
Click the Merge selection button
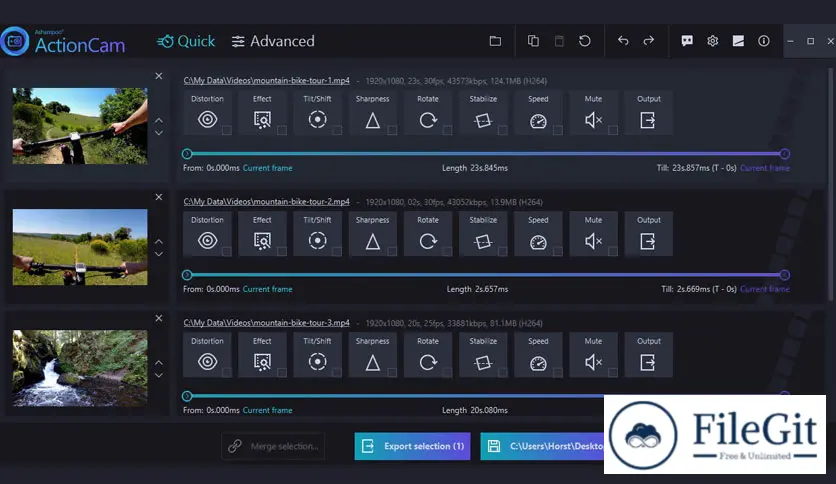[273, 446]
